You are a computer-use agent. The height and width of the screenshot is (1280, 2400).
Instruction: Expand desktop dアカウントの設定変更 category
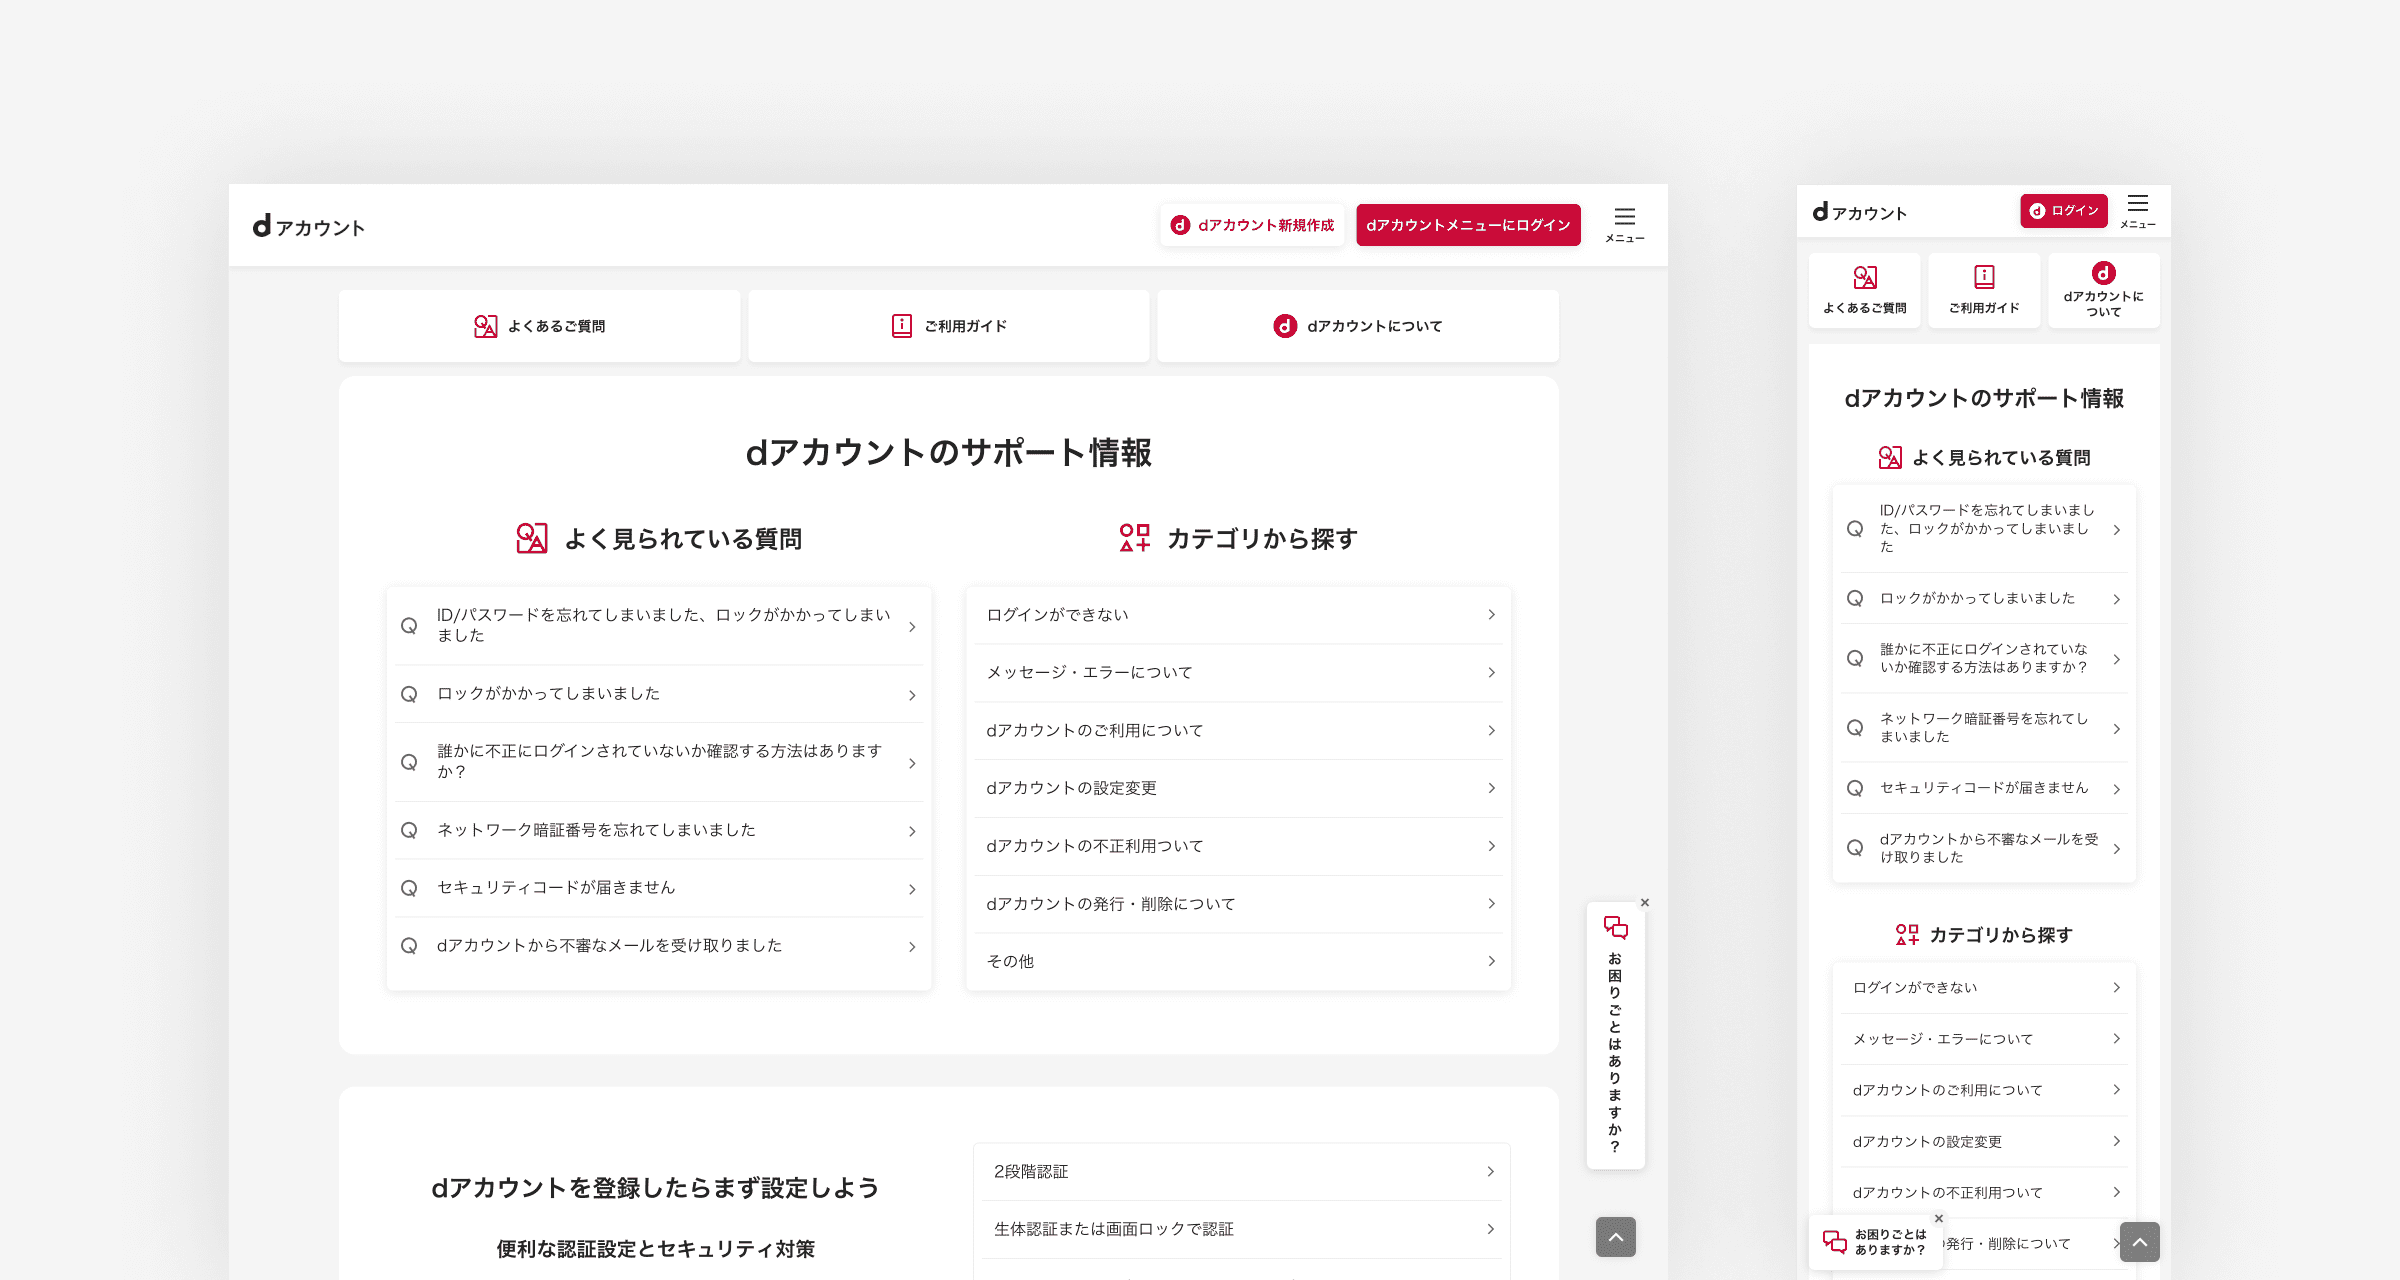point(1238,789)
